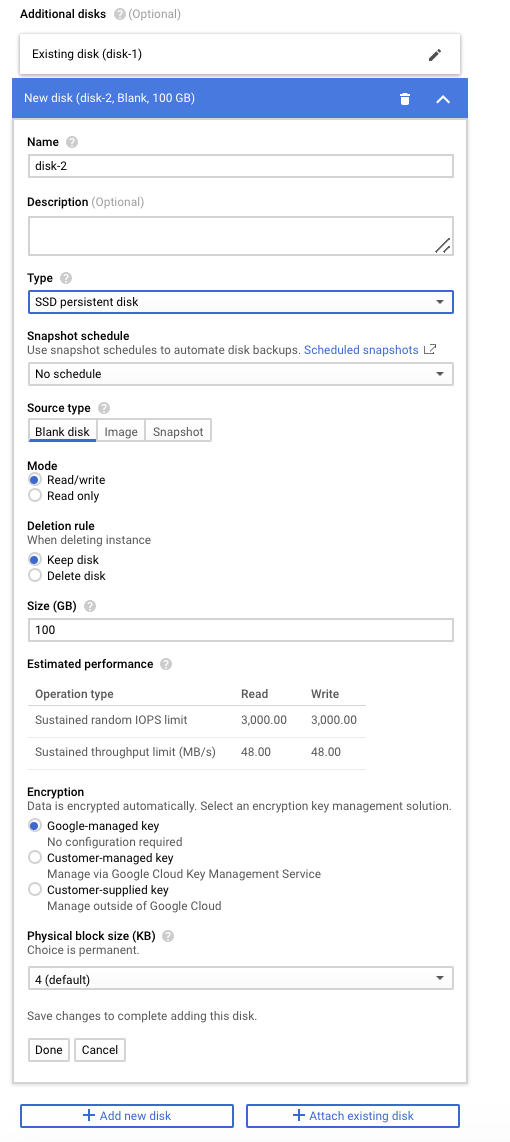Open the SSD persistent disk type dropdown
Screen dimensions: 510x1142
click(x=240, y=302)
